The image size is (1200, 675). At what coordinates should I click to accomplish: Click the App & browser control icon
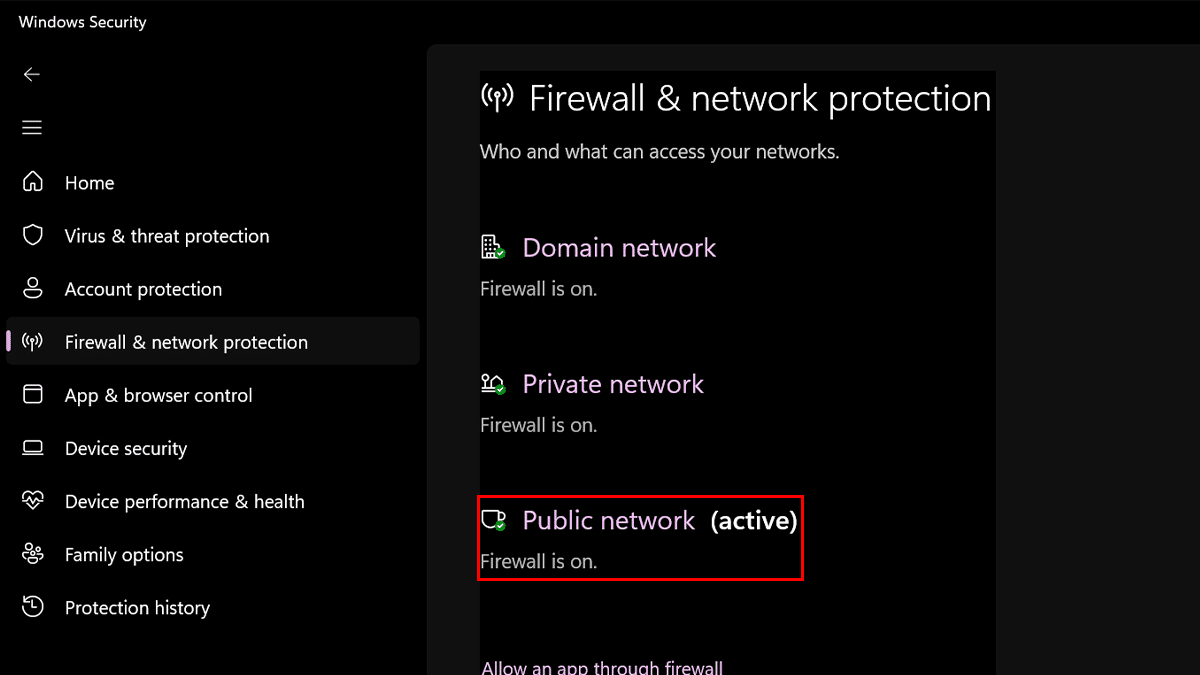pyautogui.click(x=33, y=394)
